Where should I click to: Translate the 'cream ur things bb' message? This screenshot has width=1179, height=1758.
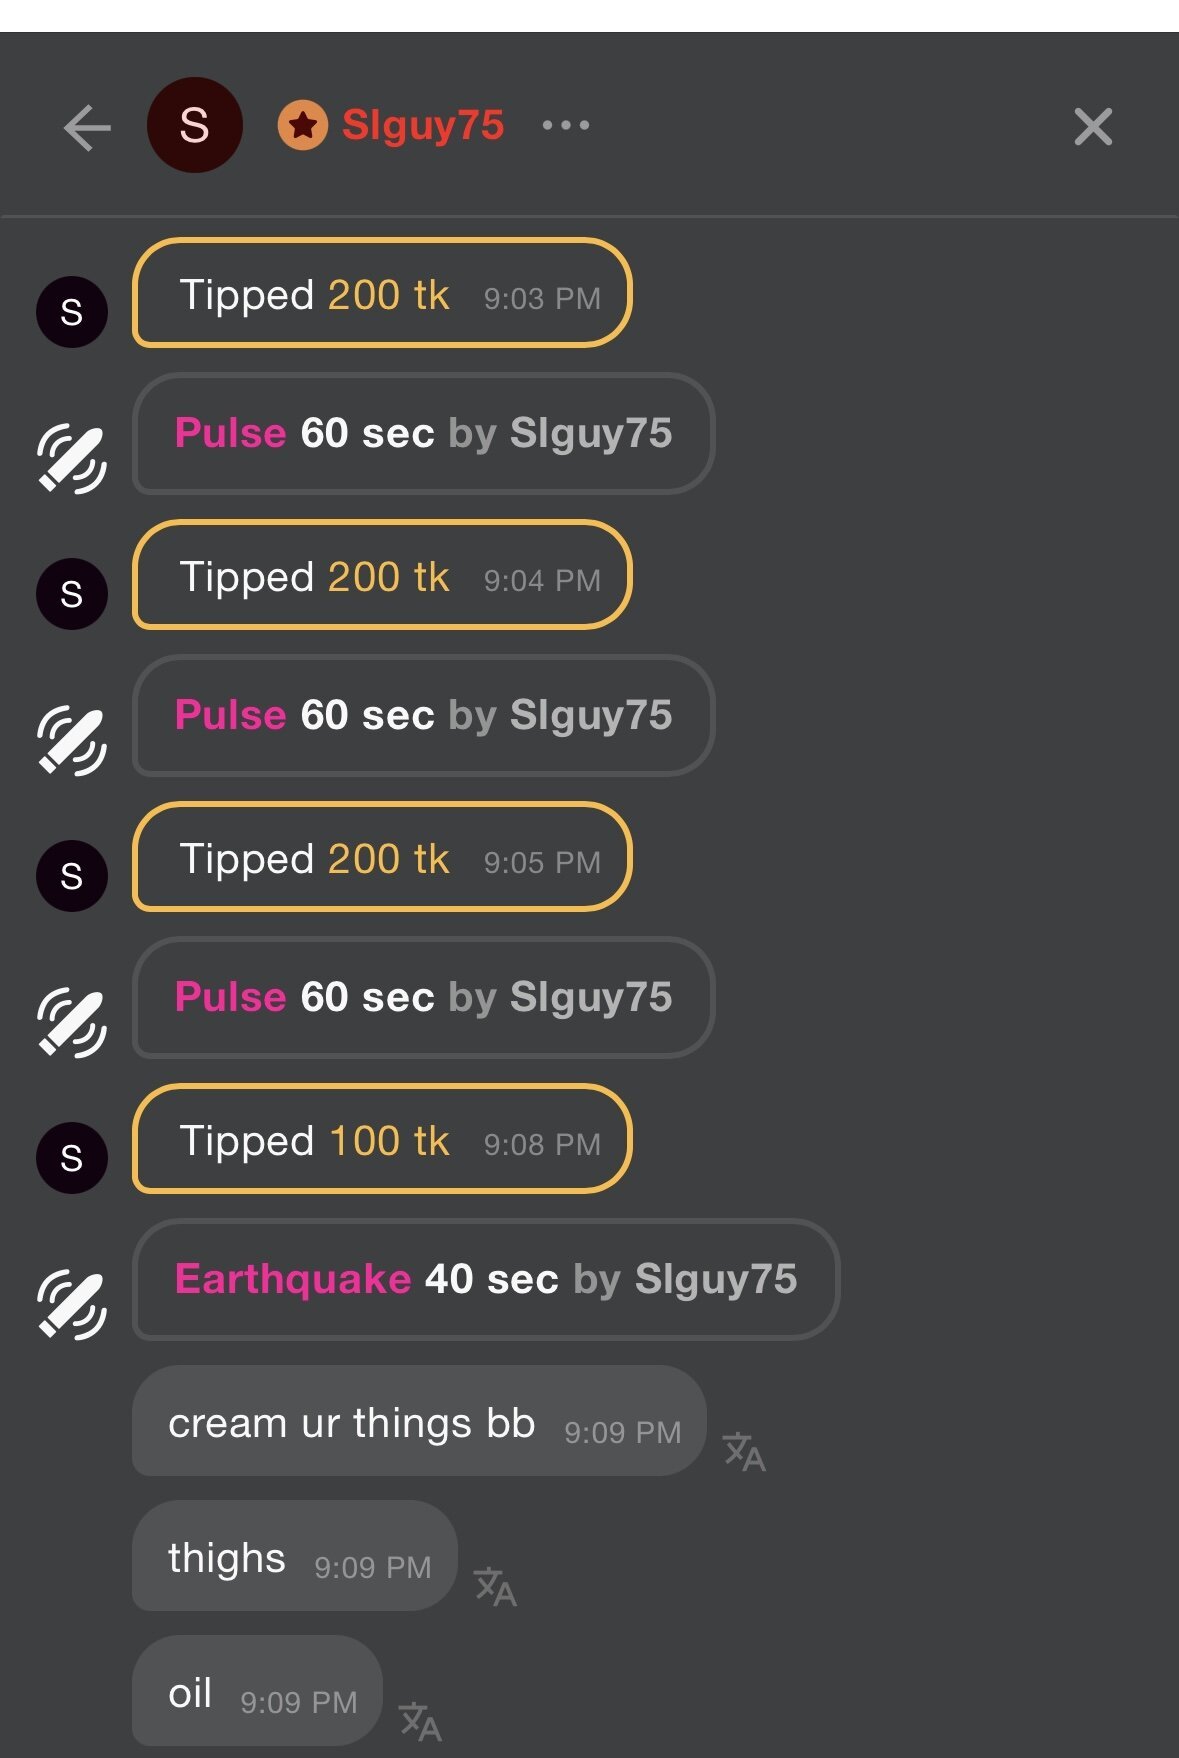[744, 1451]
